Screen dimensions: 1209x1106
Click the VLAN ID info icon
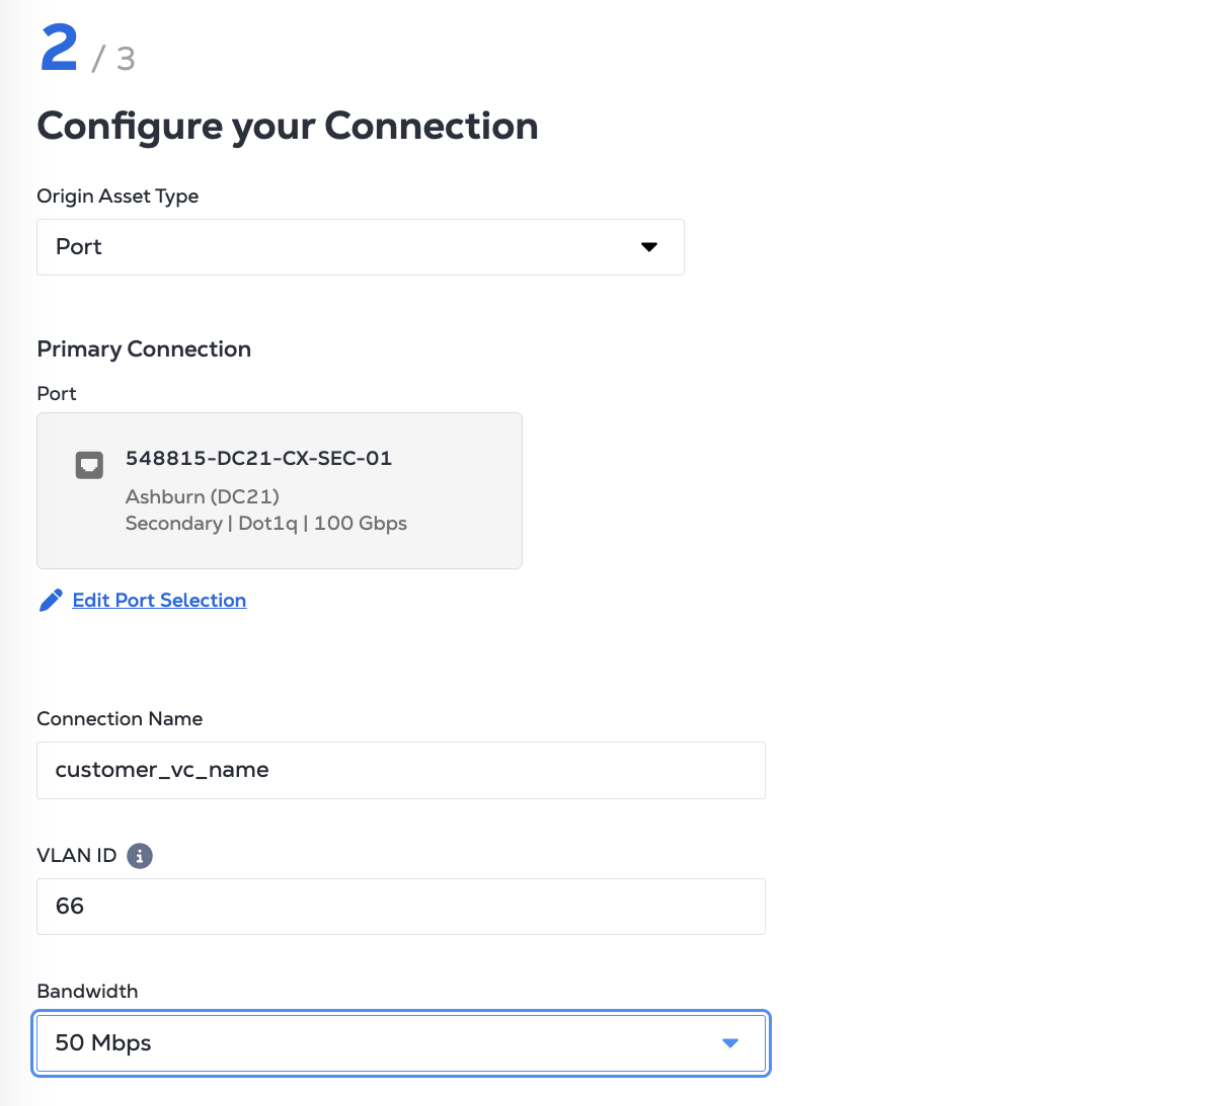[x=140, y=856]
